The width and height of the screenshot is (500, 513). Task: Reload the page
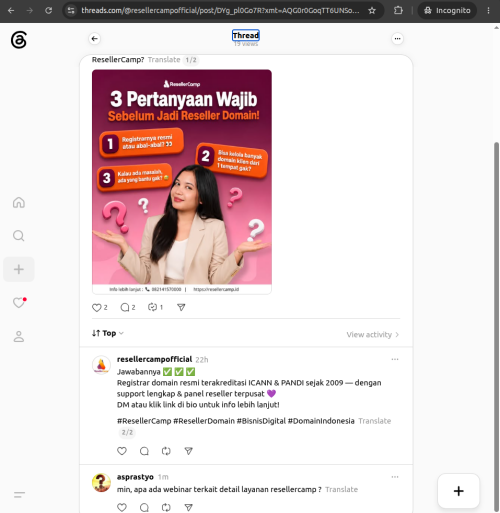click(49, 11)
